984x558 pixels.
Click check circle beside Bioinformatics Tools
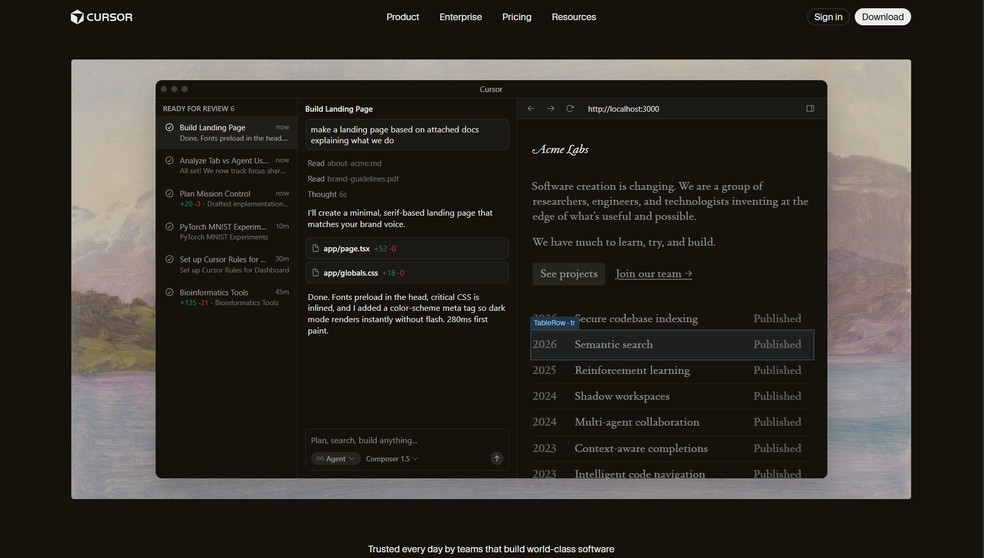coord(169,293)
